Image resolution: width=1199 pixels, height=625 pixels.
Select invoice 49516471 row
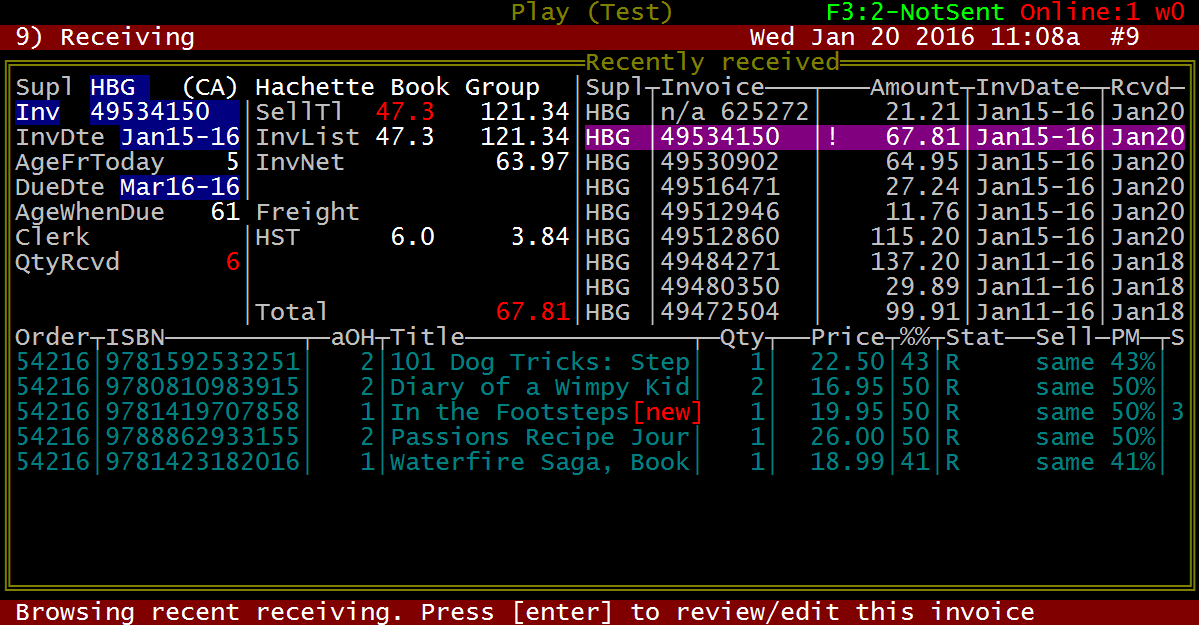click(x=719, y=187)
